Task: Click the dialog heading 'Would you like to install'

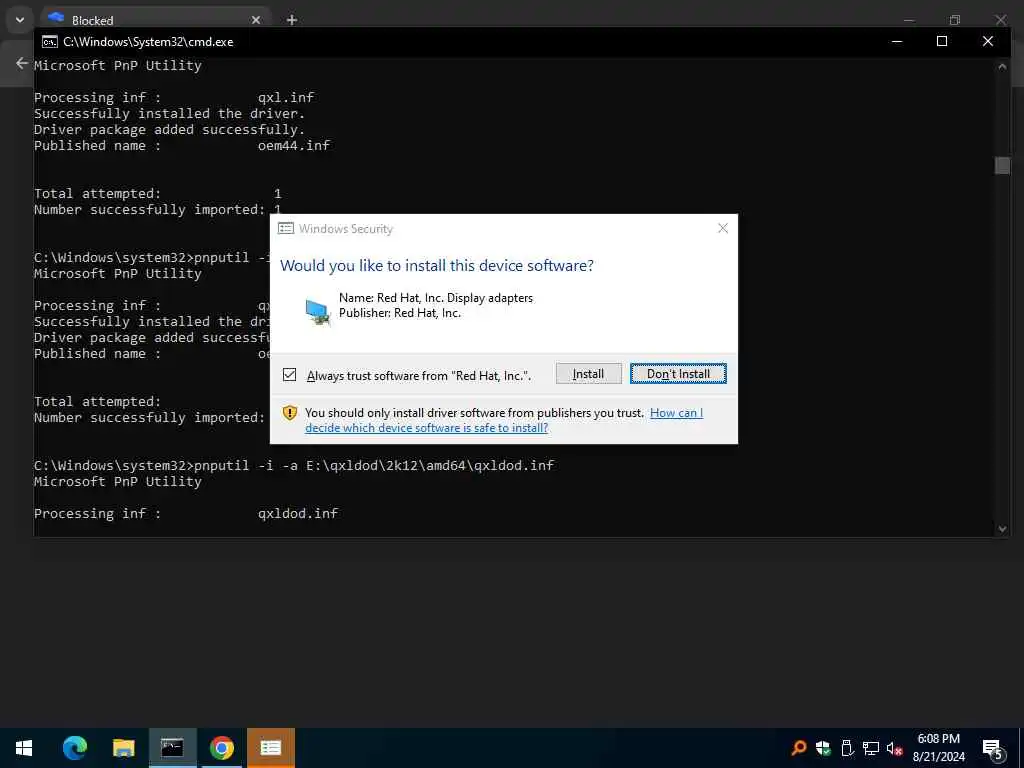Action: pyautogui.click(x=437, y=266)
